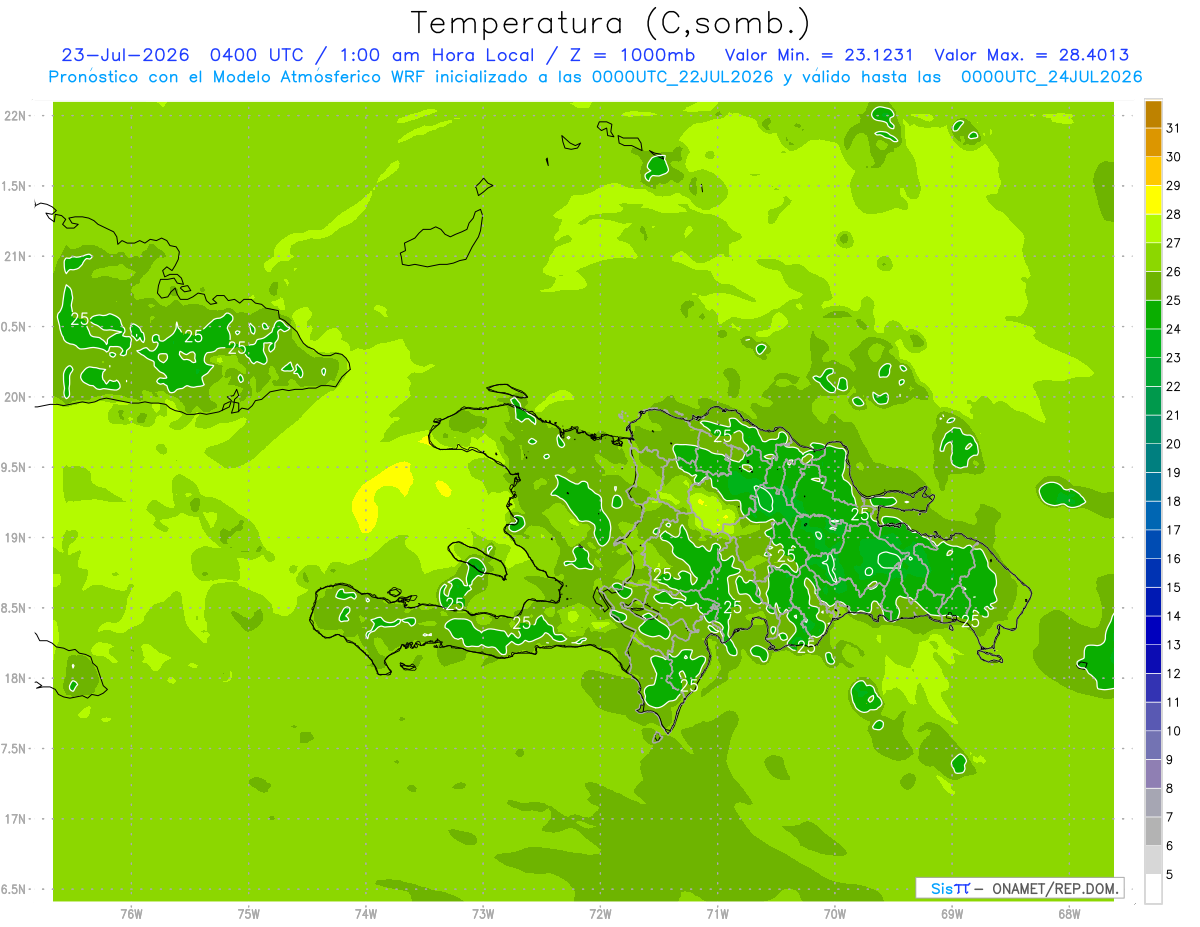This screenshot has height=927, width=1200.
Task: Click the "75W" longitude label
Action: 249,913
